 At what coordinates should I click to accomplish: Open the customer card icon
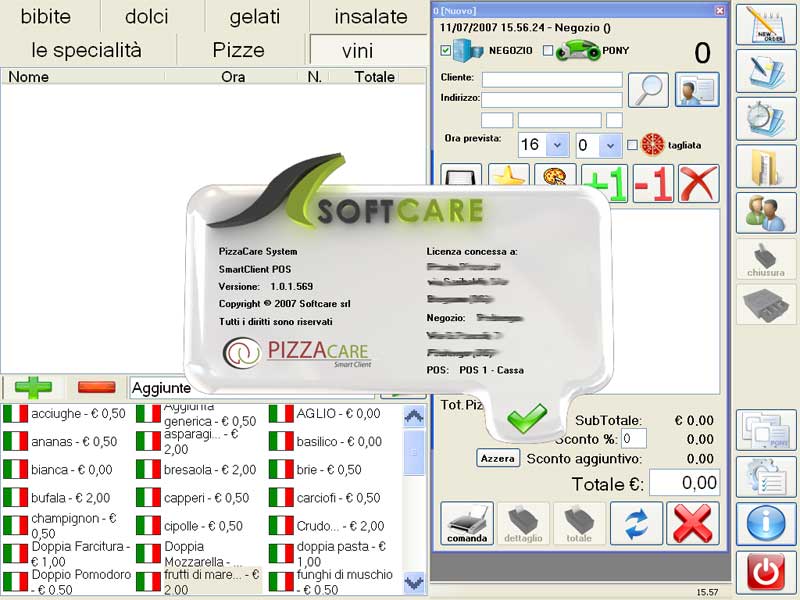point(697,90)
